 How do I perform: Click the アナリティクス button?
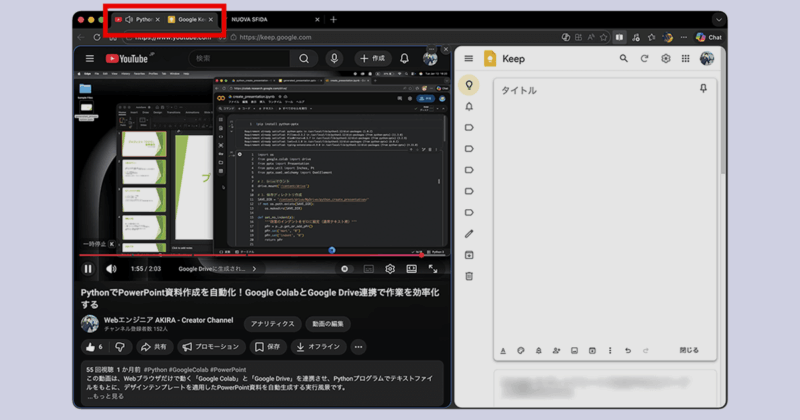tap(272, 324)
